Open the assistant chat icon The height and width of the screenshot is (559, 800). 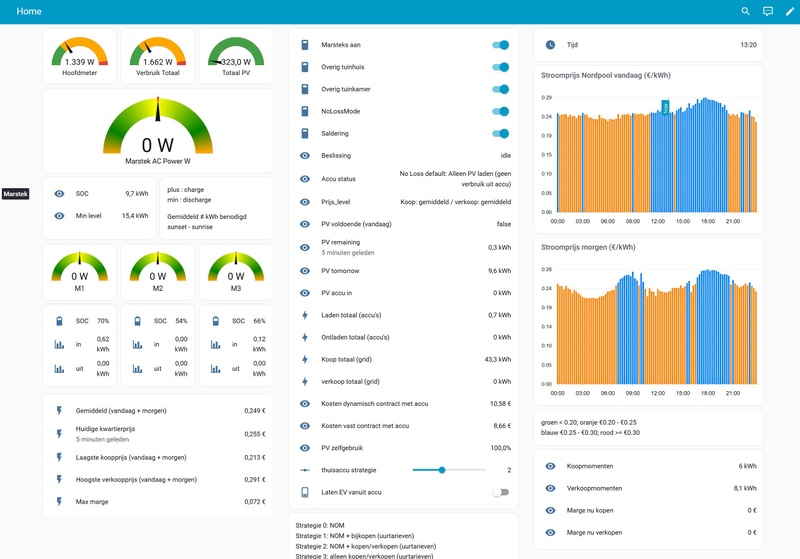point(768,11)
